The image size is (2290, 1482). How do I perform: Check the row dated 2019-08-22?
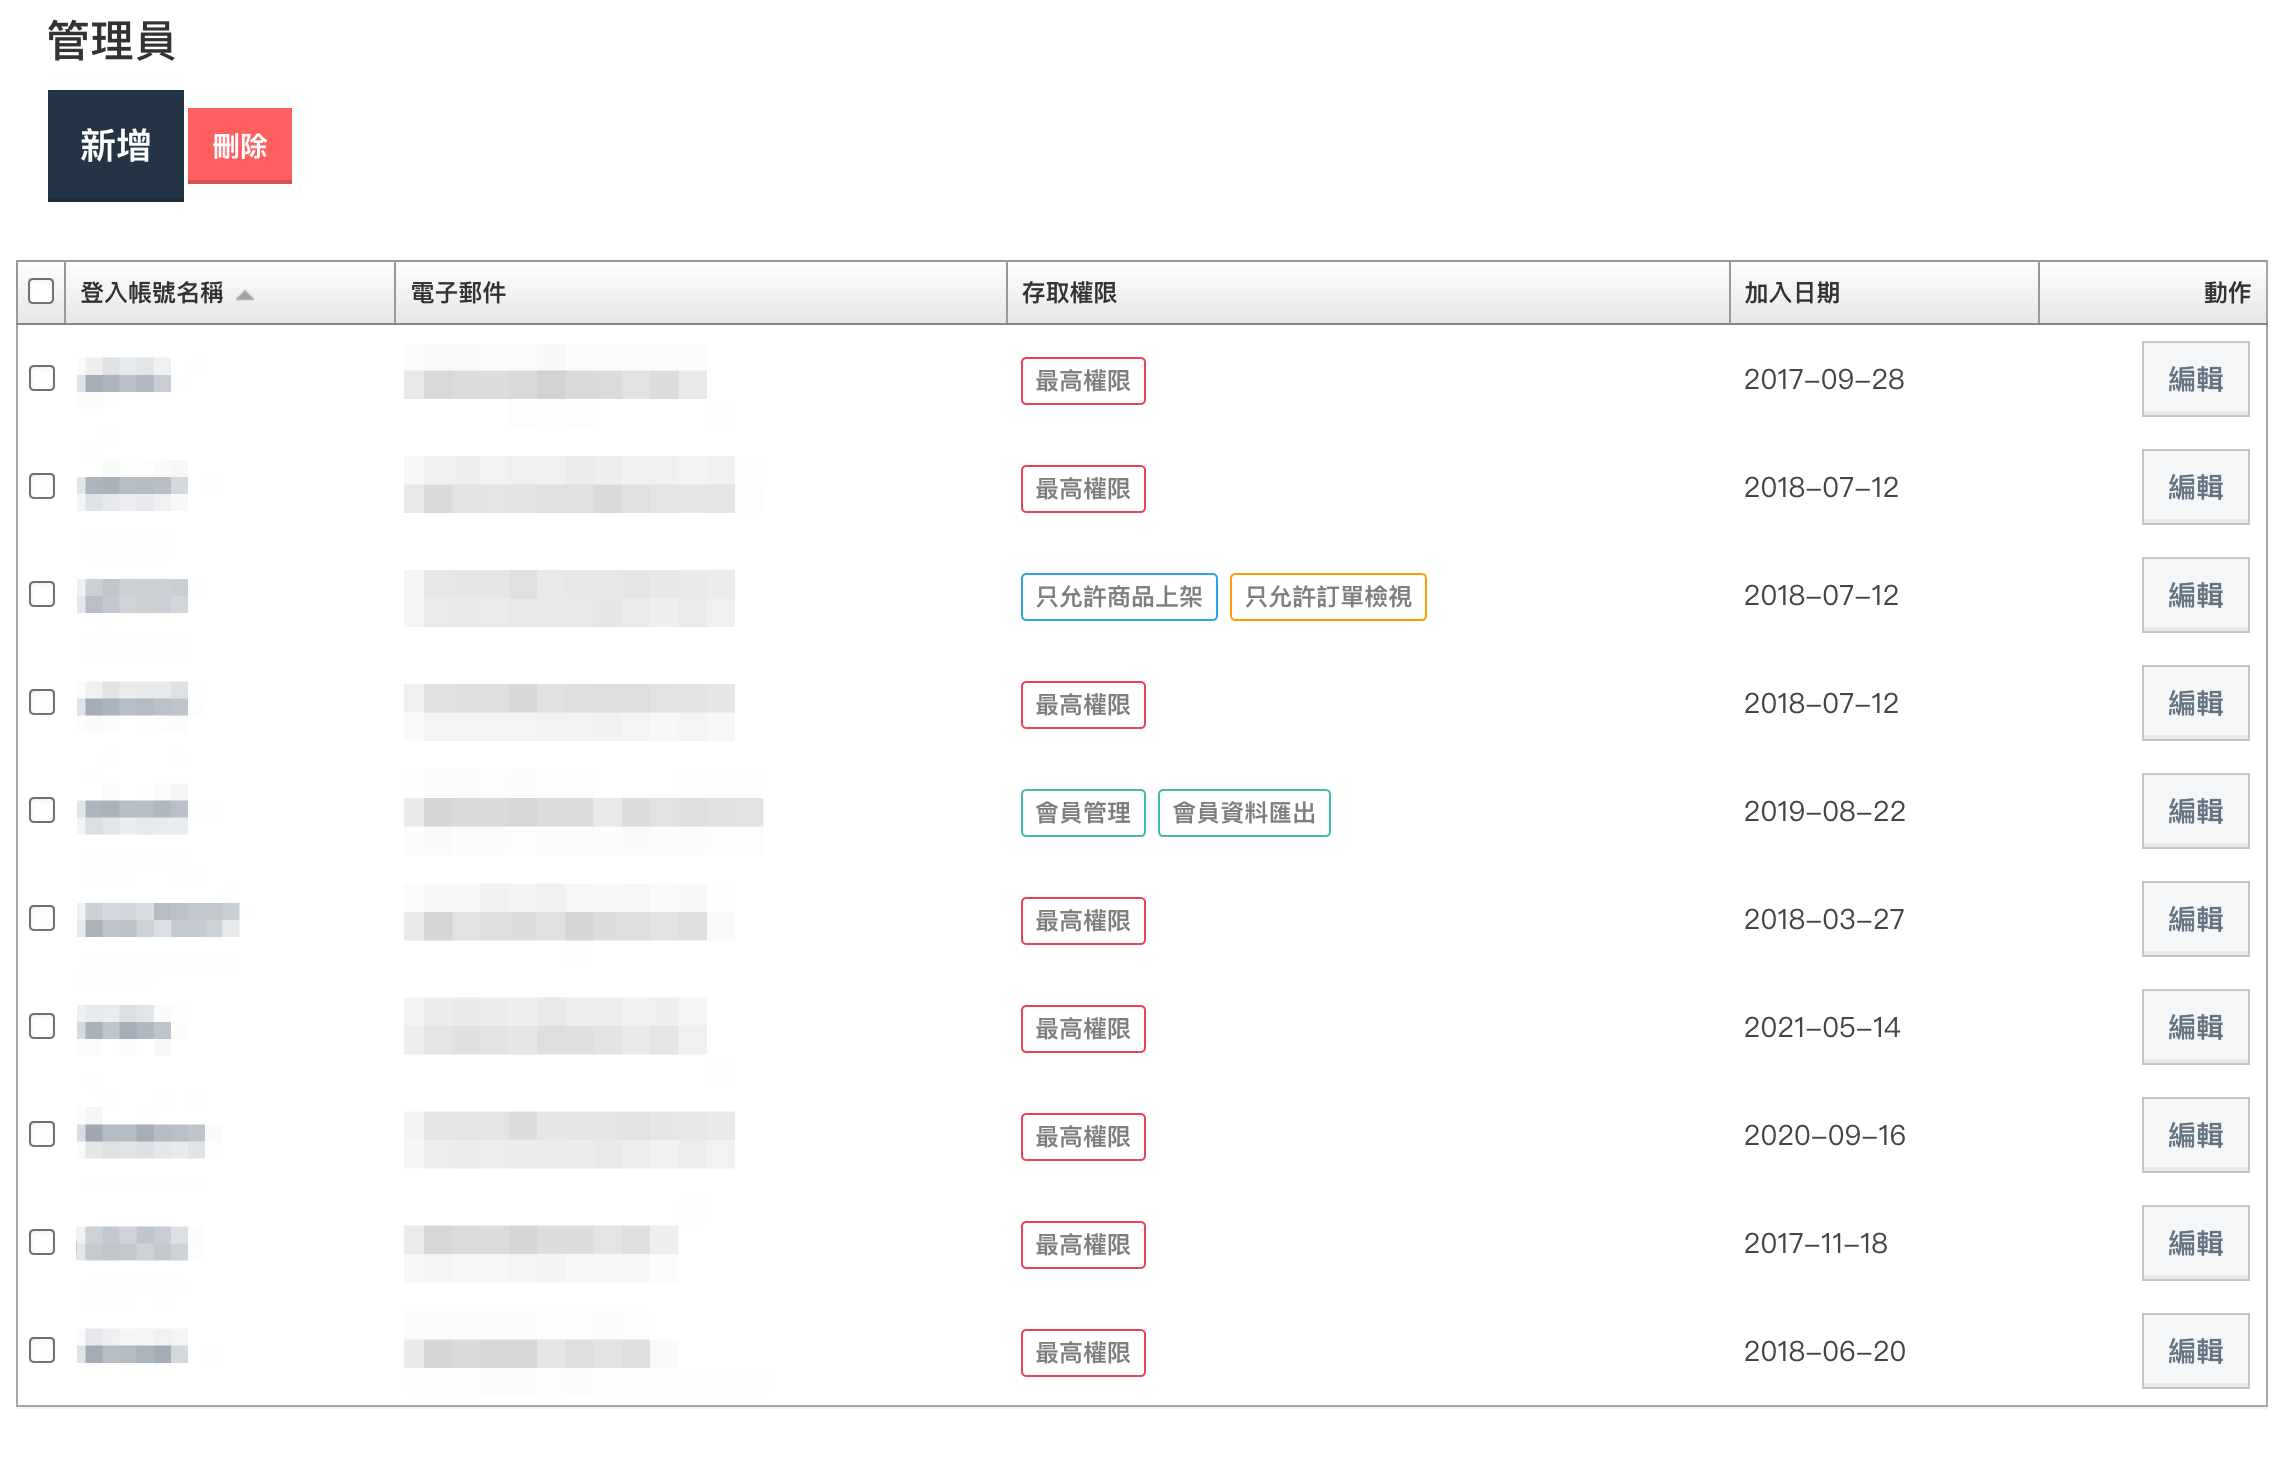(x=42, y=810)
